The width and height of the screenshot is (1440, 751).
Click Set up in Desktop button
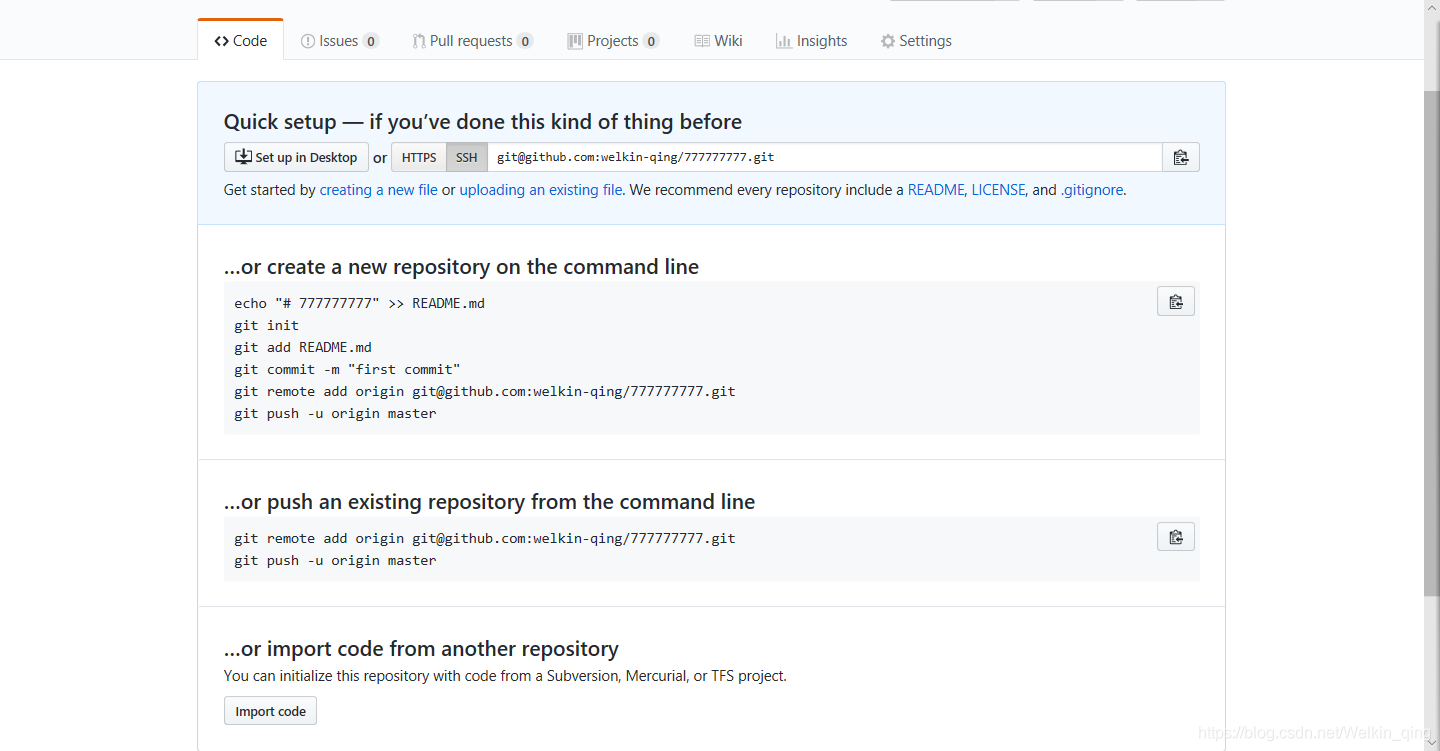(296, 157)
